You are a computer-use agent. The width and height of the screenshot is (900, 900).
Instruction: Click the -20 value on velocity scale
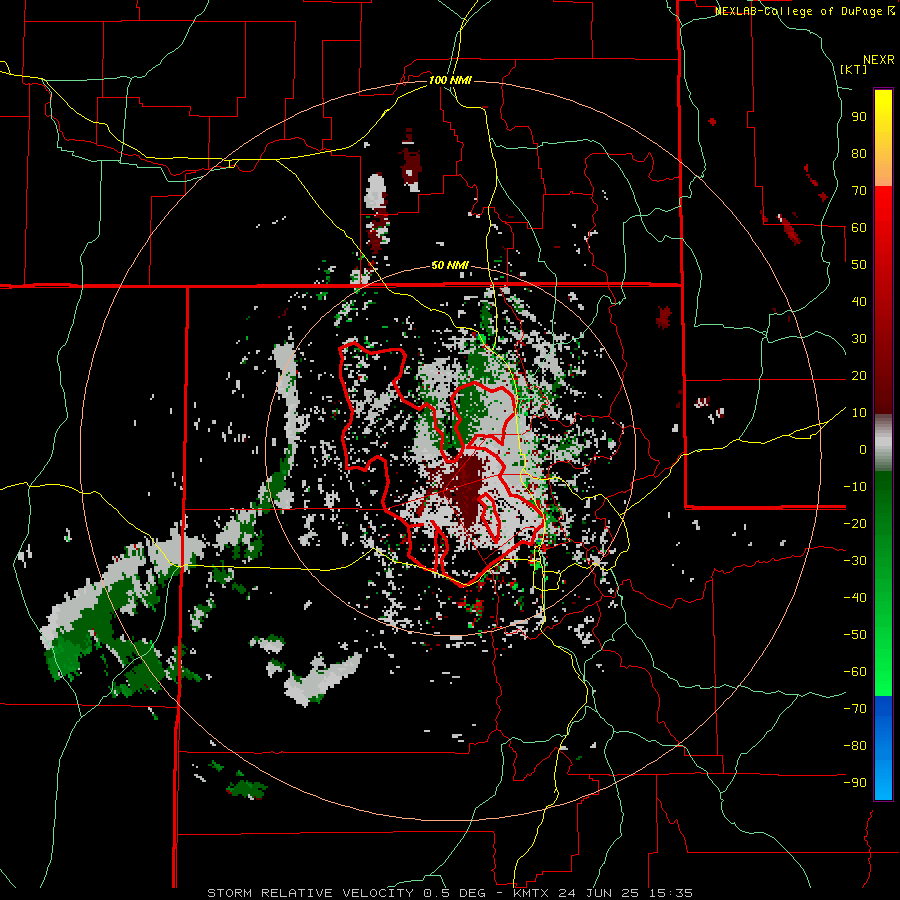pos(855,523)
